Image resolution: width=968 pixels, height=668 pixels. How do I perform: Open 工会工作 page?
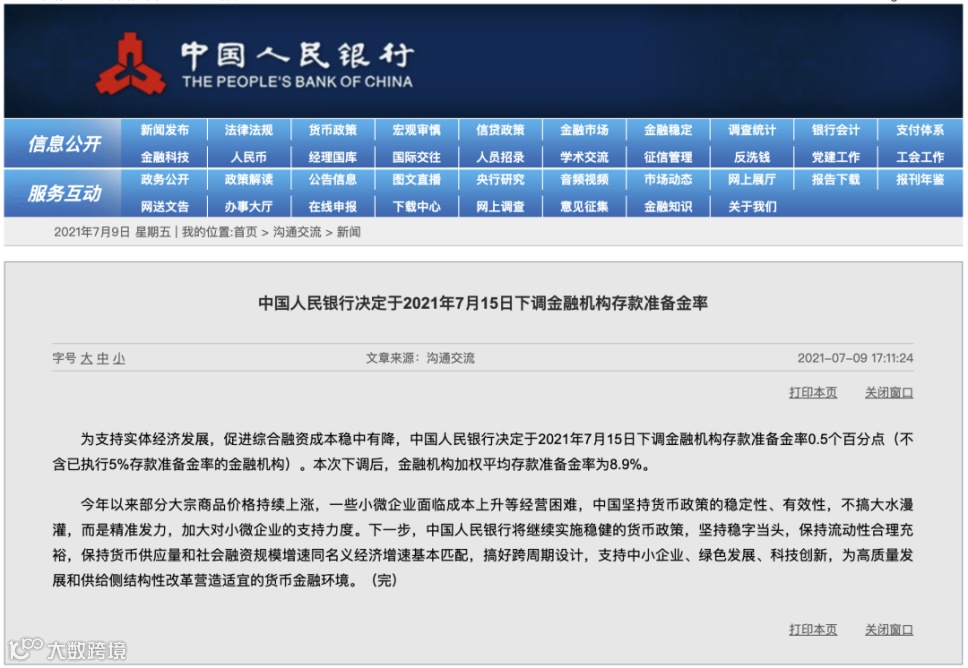(920, 157)
